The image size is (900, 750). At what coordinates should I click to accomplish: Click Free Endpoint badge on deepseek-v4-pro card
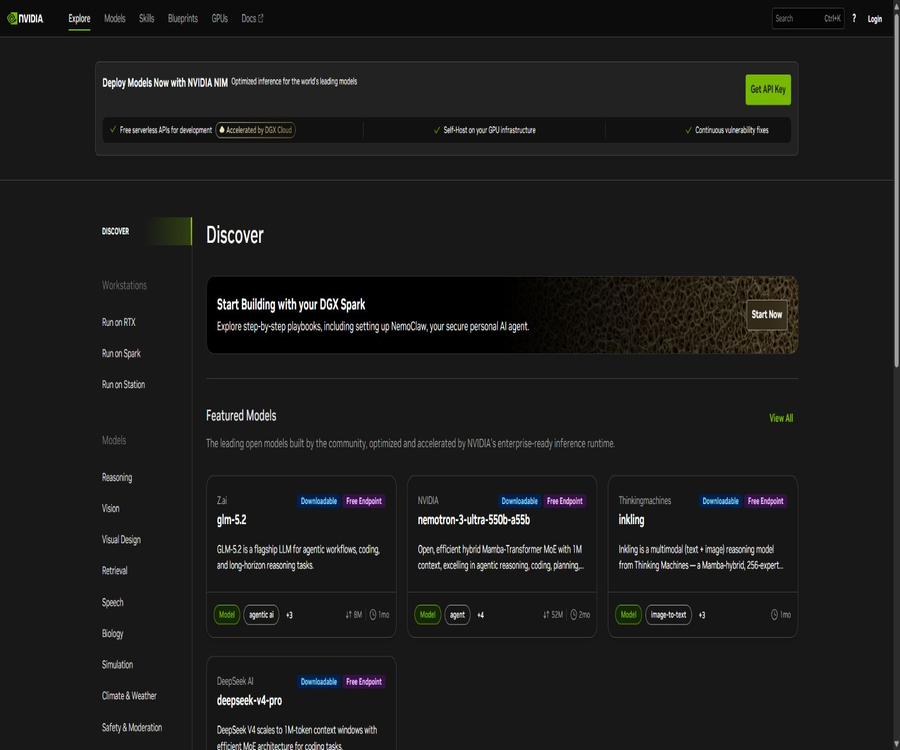point(364,682)
